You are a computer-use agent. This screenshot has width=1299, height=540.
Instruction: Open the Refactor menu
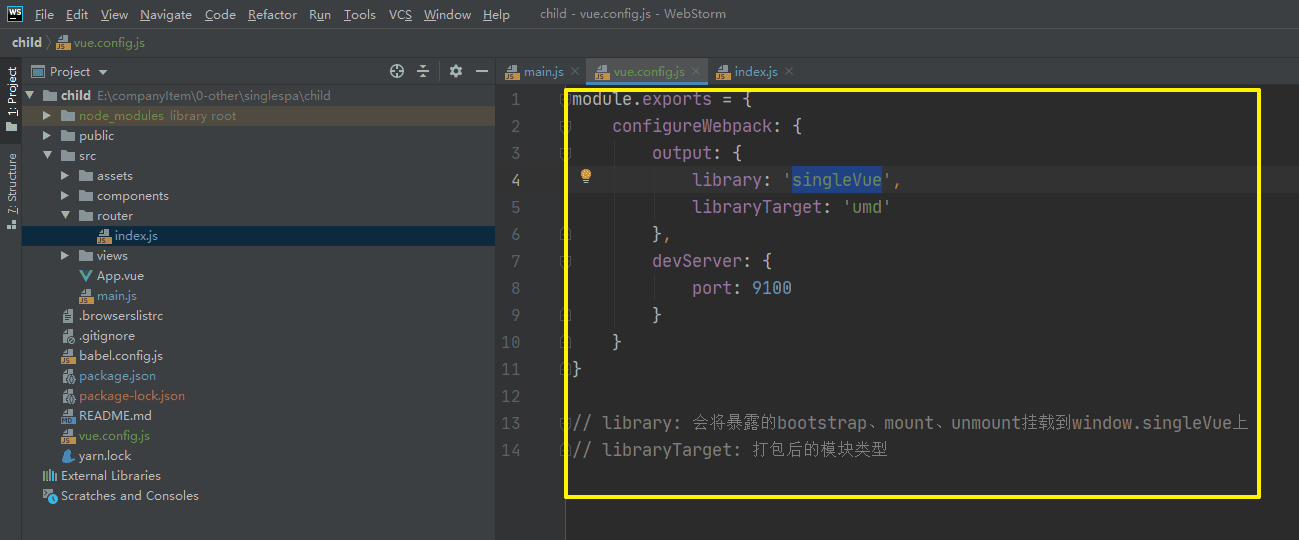(272, 15)
